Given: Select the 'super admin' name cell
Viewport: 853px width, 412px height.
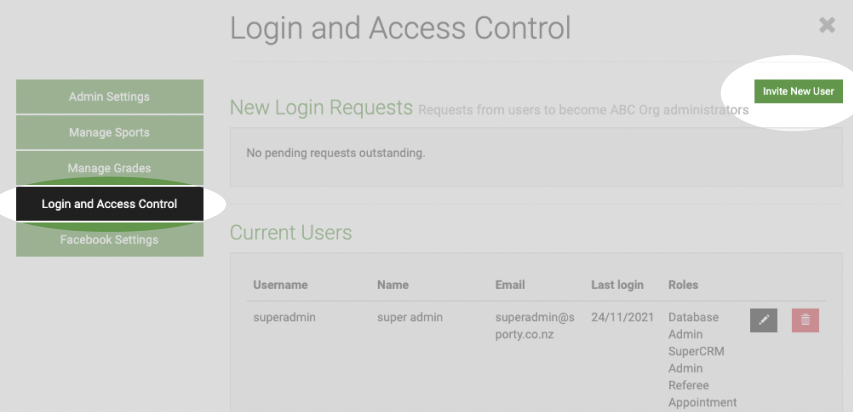Looking at the screenshot, I should point(410,317).
